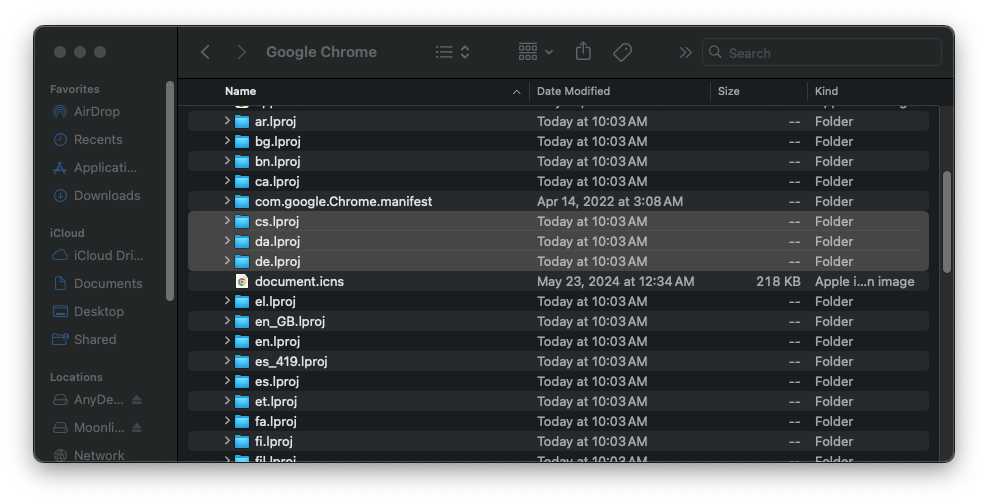Sort by the Size column header
This screenshot has width=988, height=504.
(728, 91)
